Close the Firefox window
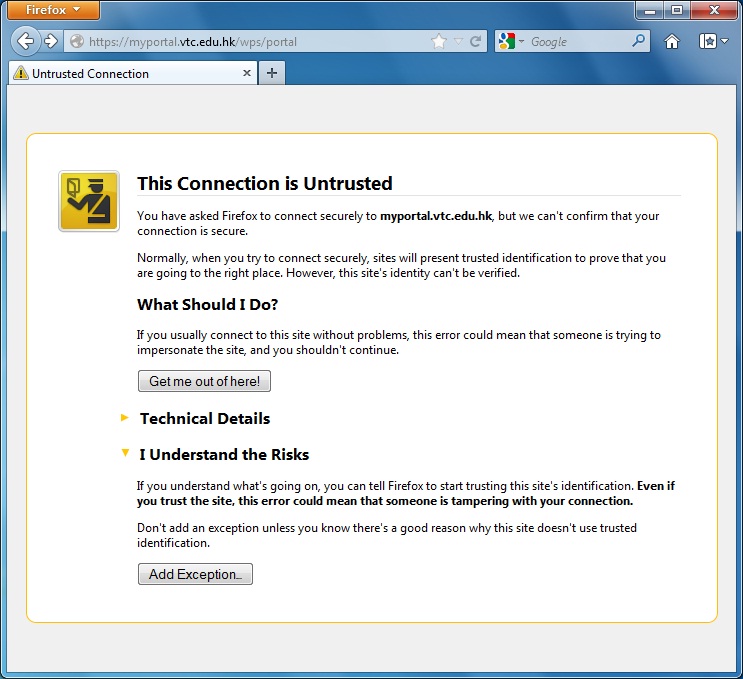The image size is (743, 679). [714, 10]
